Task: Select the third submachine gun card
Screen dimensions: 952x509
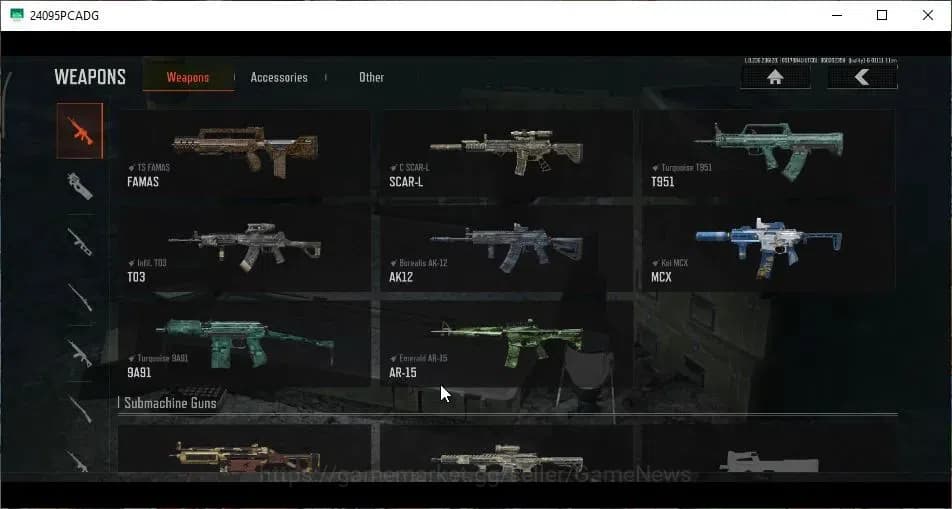Action: click(768, 449)
